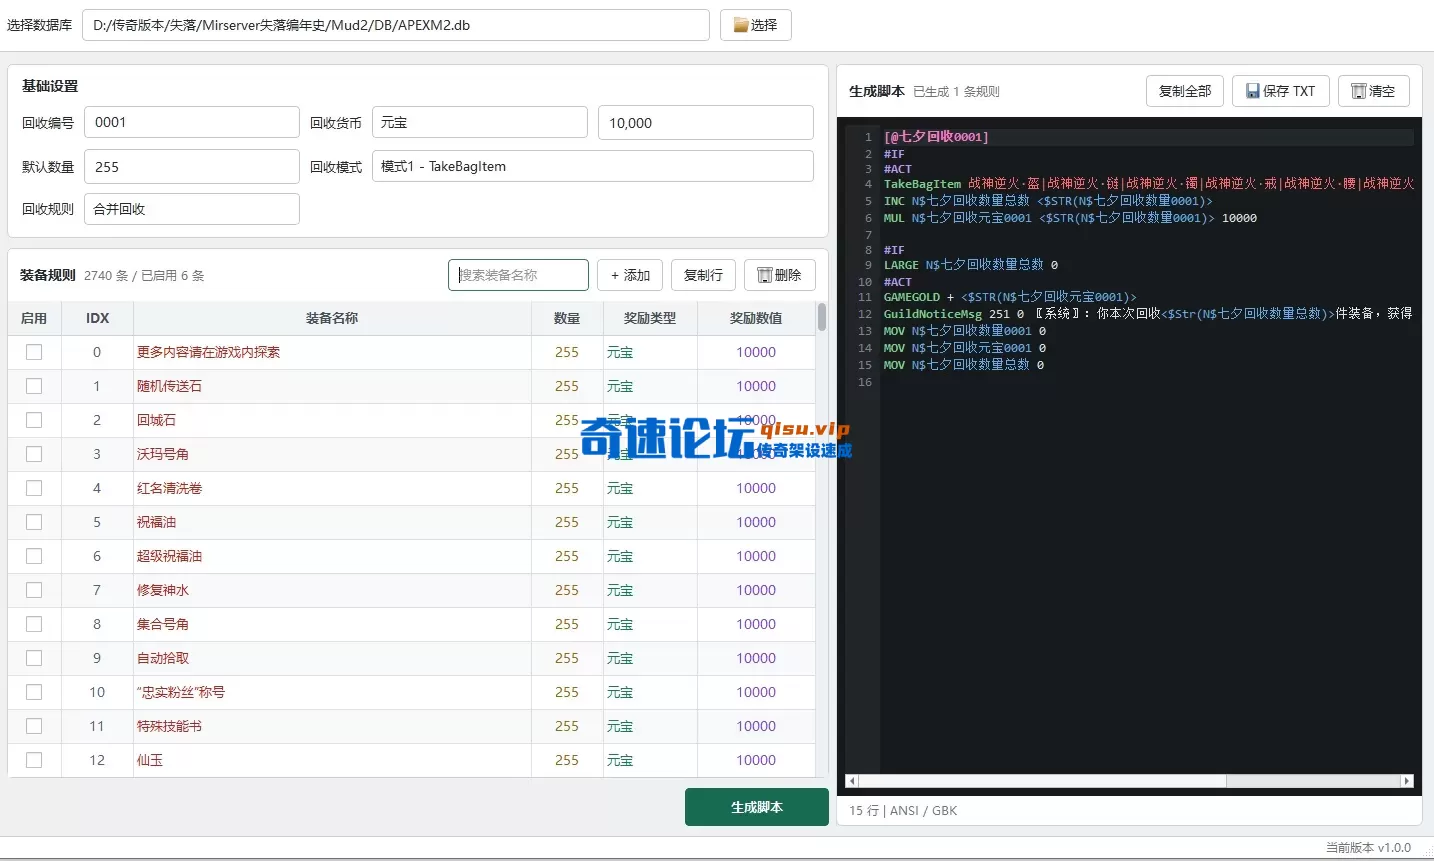Image resolution: width=1434 pixels, height=861 pixels.
Task: Click the 复制全部 button
Action: pyautogui.click(x=1185, y=91)
